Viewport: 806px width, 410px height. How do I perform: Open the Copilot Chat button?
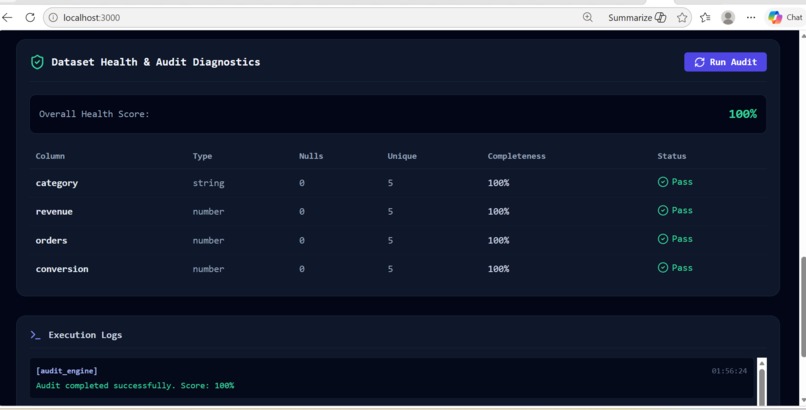(785, 17)
